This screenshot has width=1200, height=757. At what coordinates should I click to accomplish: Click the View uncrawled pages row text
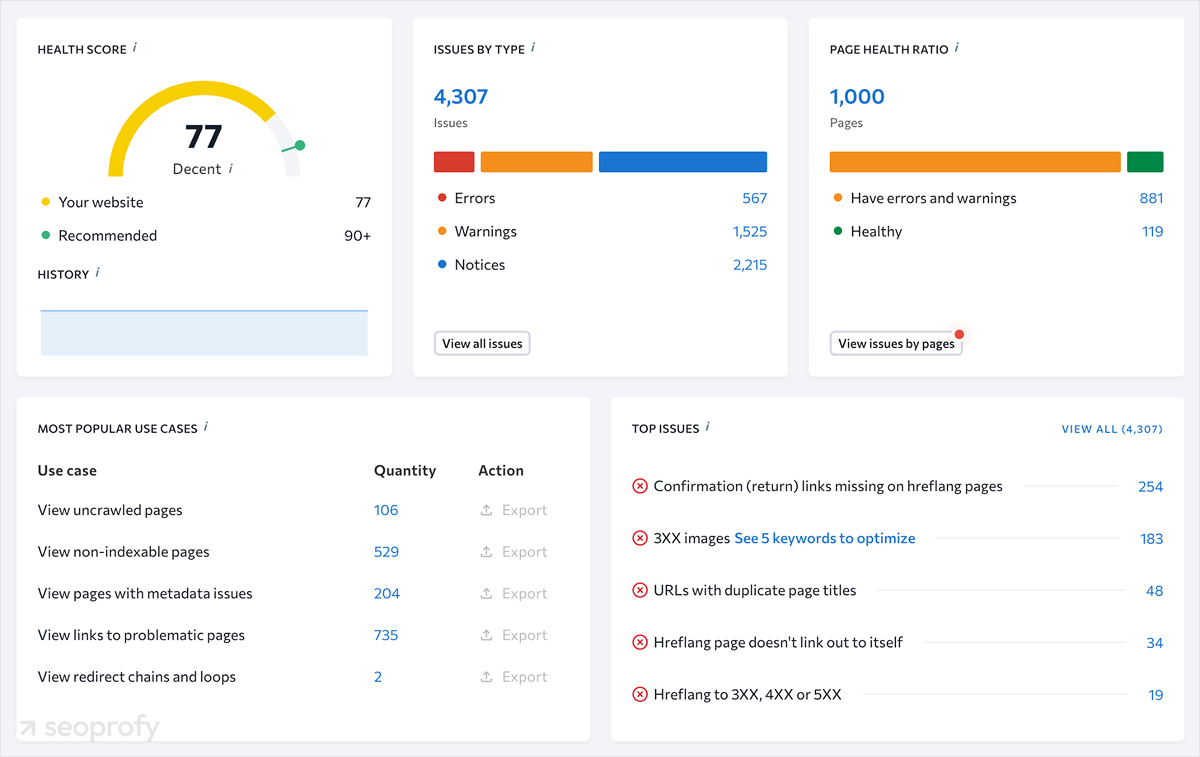110,510
